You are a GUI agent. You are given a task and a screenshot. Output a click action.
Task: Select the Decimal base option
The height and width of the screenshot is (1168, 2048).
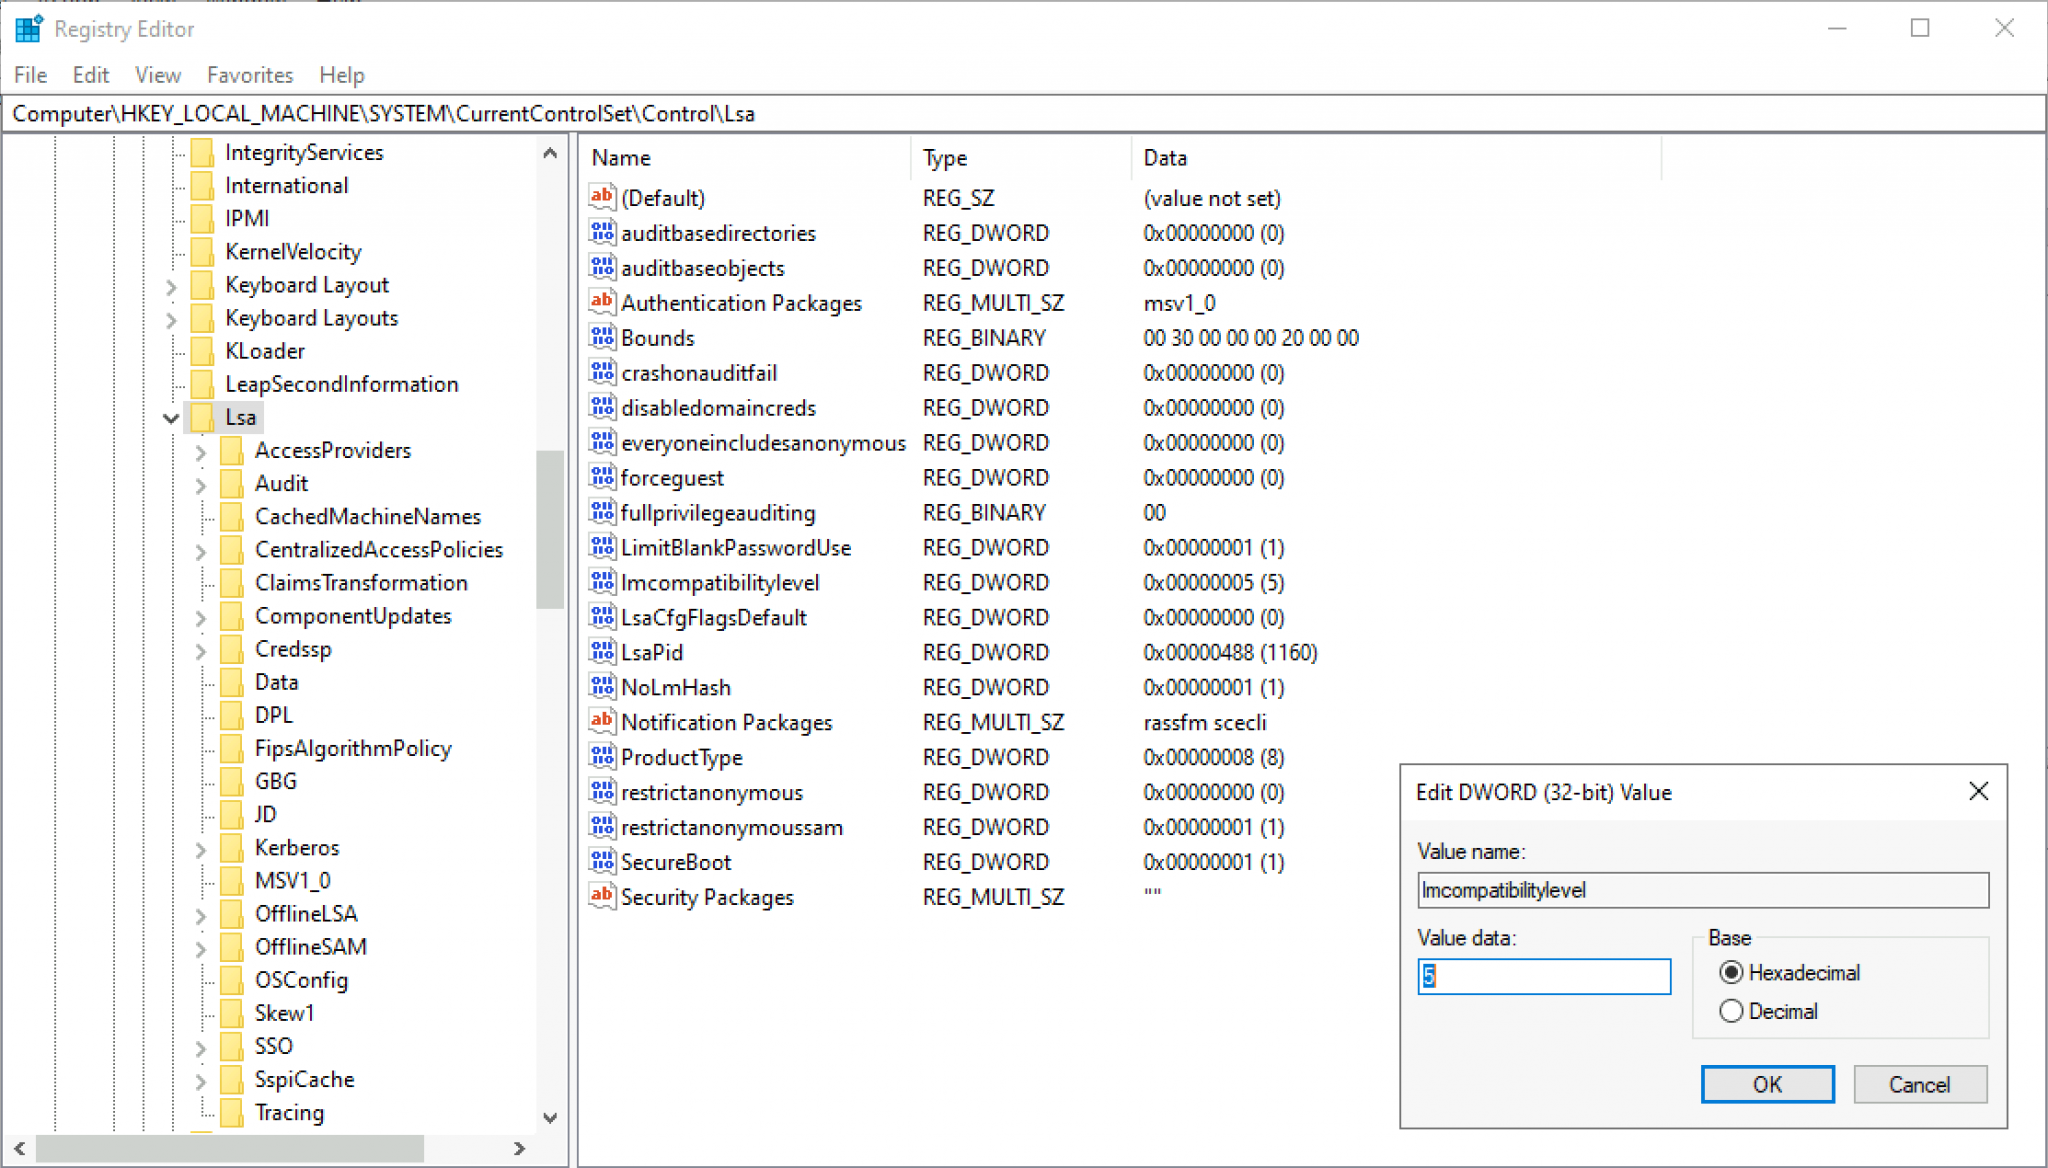(x=1733, y=1011)
